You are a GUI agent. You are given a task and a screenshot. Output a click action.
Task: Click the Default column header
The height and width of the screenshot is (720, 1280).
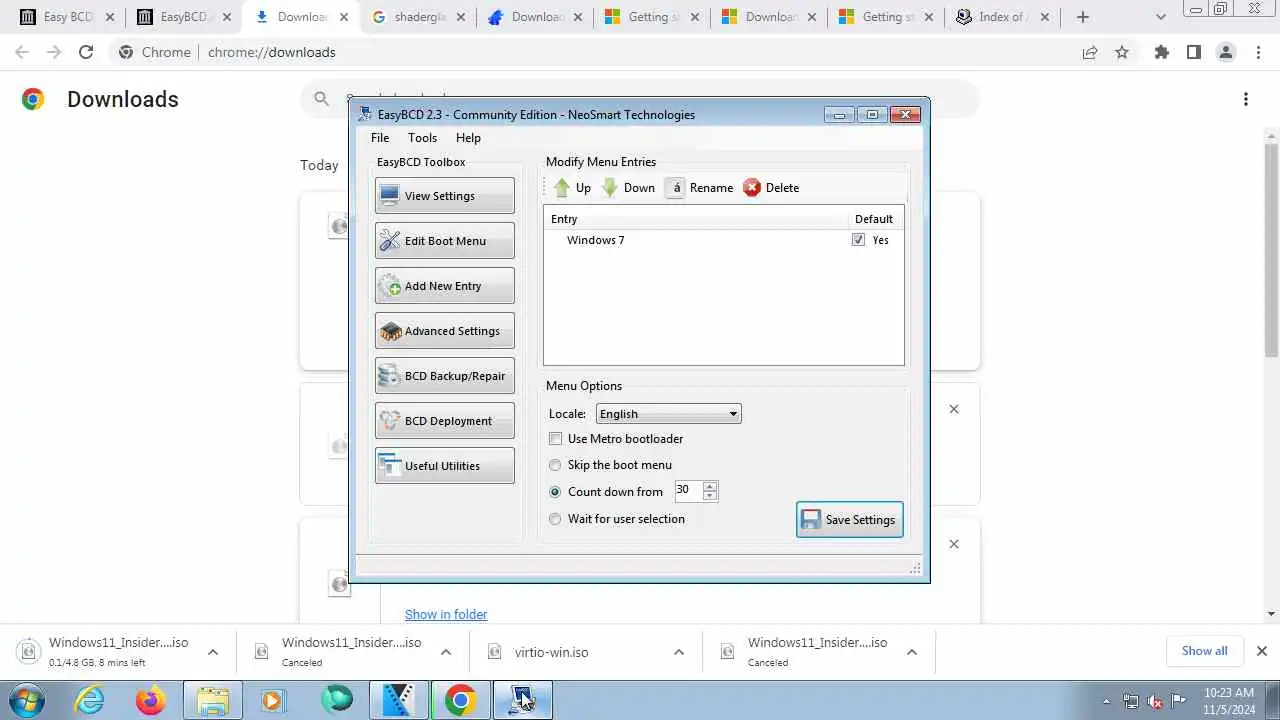point(874,219)
